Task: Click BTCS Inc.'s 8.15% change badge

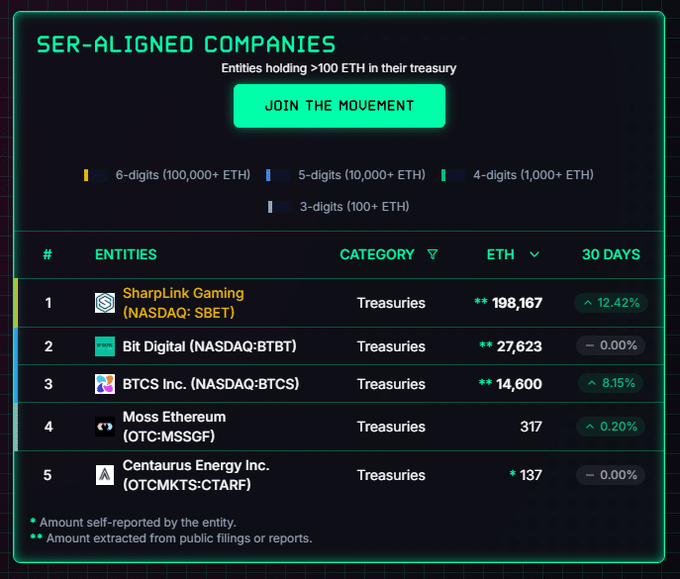Action: coord(610,384)
